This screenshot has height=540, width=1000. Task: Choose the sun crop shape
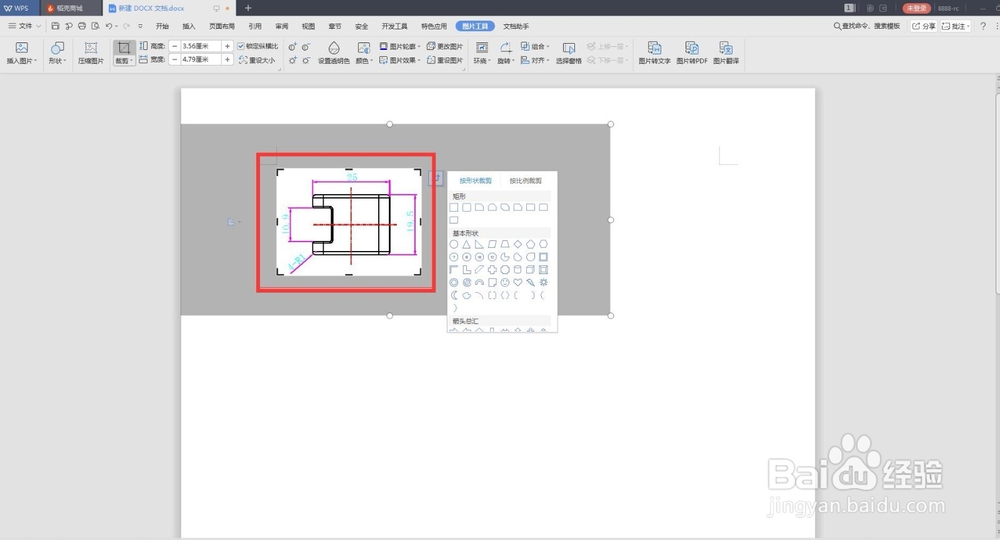coord(543,282)
